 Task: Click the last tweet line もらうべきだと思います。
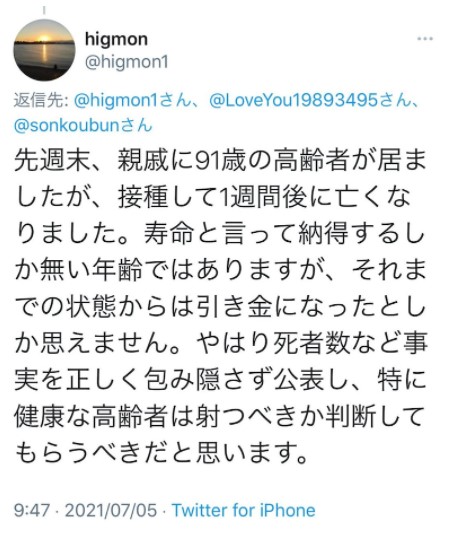161,454
